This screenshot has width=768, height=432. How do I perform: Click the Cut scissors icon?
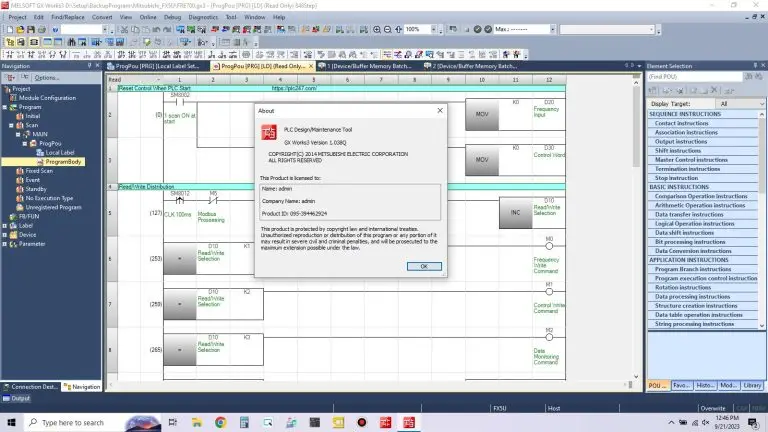pyautogui.click(x=124, y=29)
